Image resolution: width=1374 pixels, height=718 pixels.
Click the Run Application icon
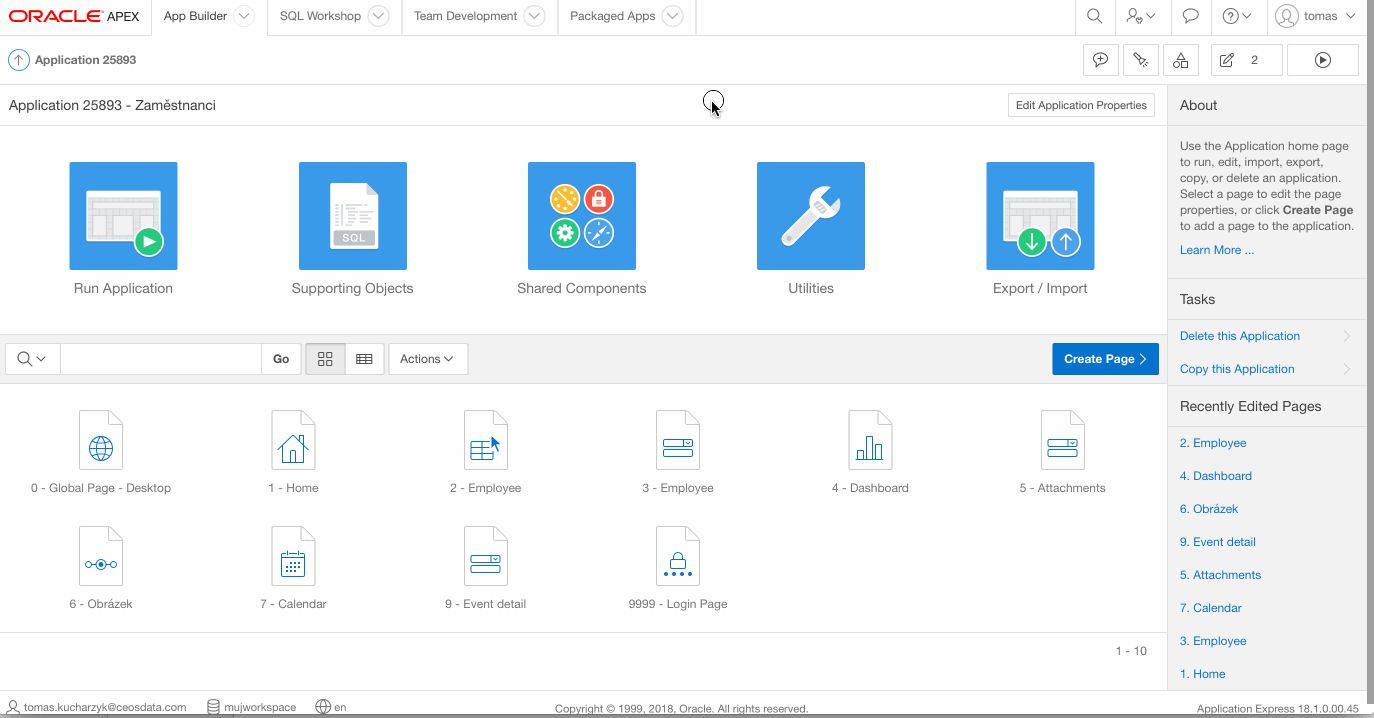coord(123,216)
